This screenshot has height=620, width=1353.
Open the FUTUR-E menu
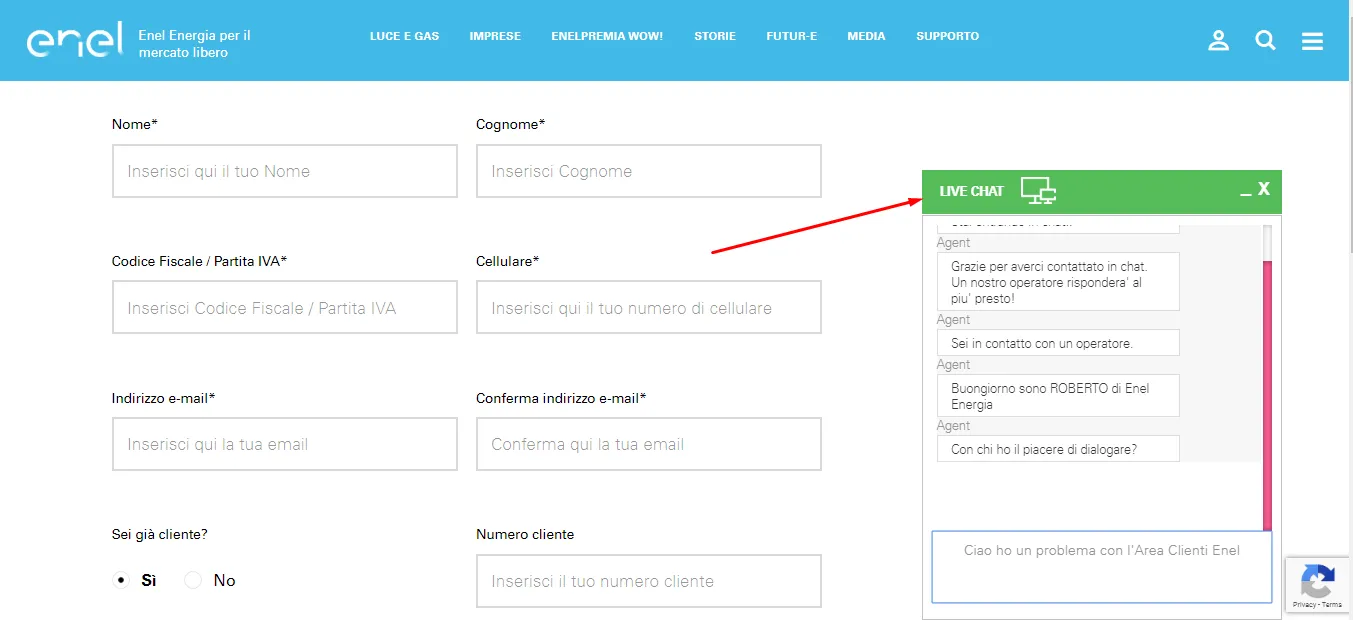coord(791,36)
